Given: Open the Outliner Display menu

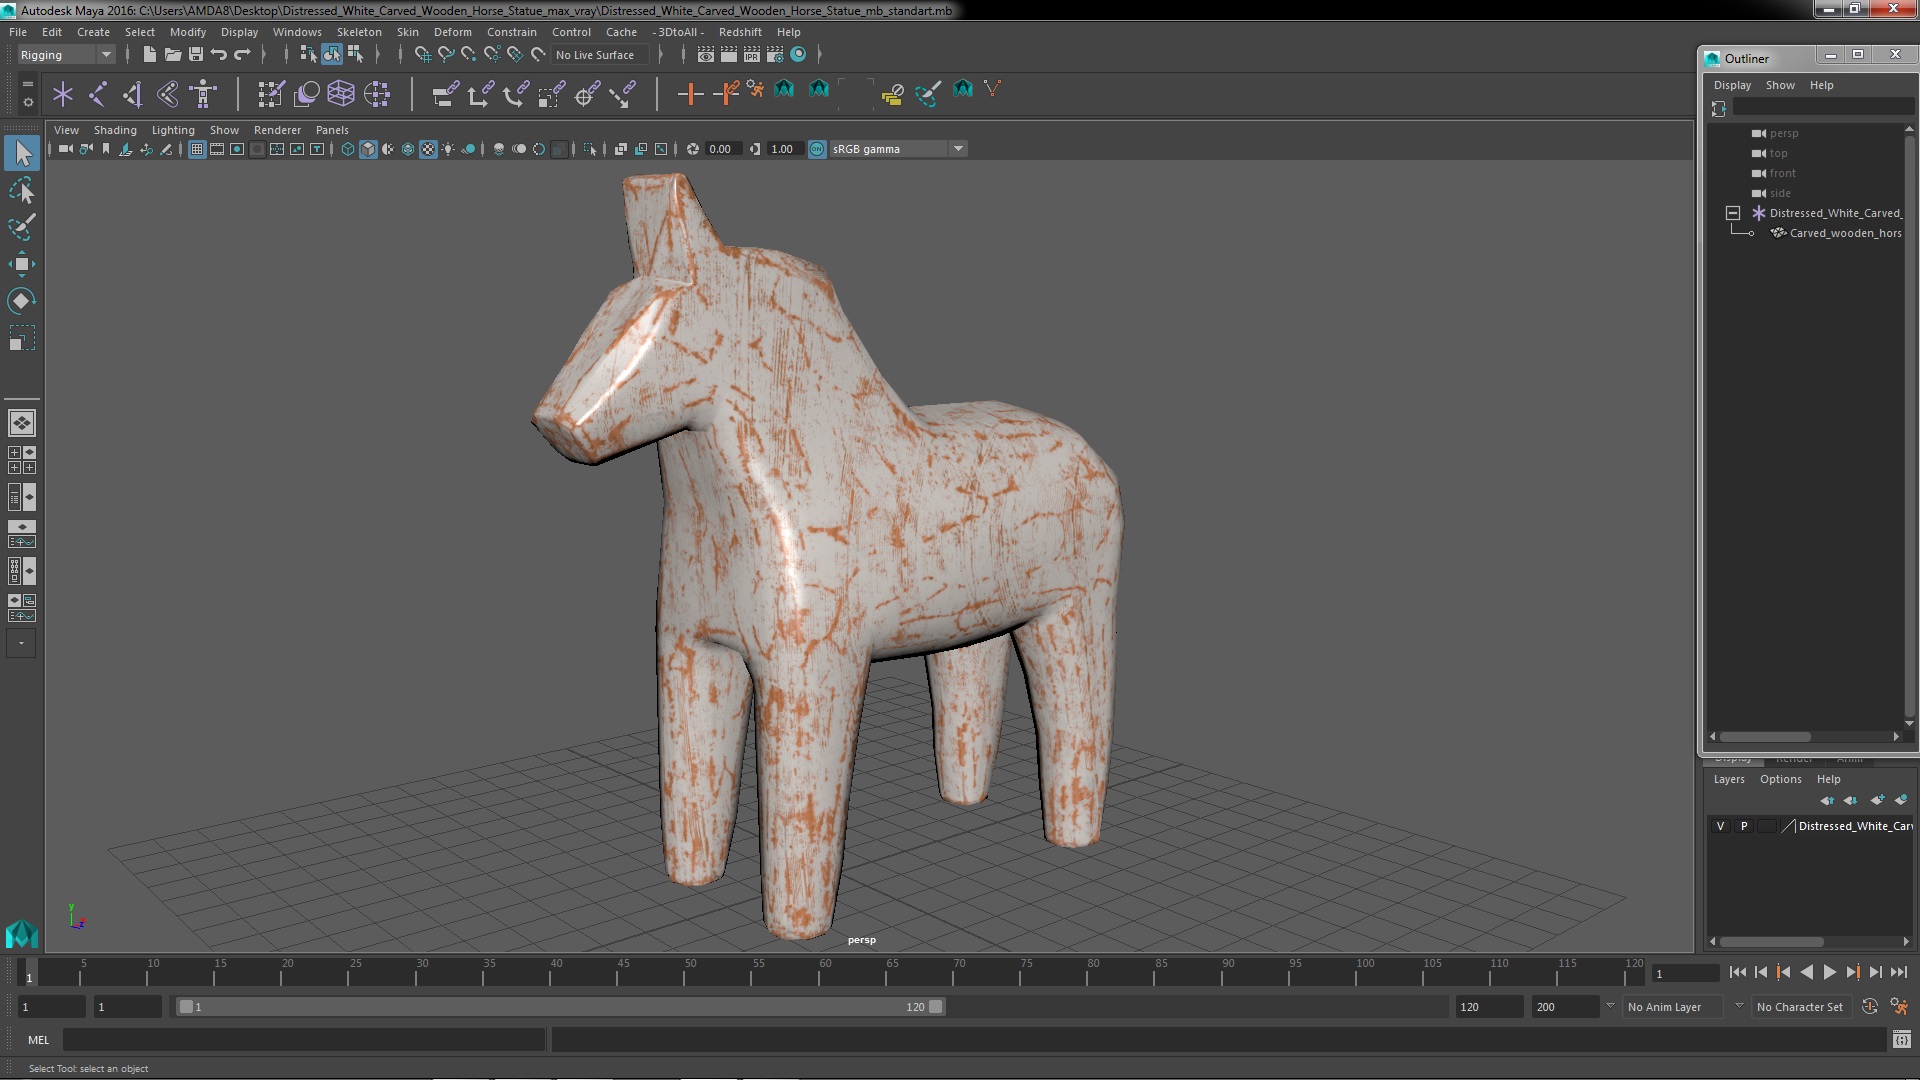Looking at the screenshot, I should 1732,85.
